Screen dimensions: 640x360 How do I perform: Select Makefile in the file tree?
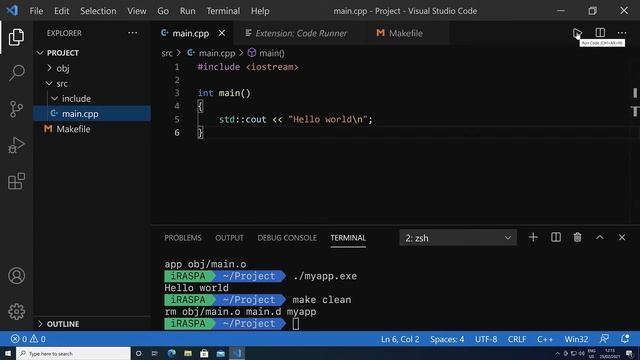[92, 129]
